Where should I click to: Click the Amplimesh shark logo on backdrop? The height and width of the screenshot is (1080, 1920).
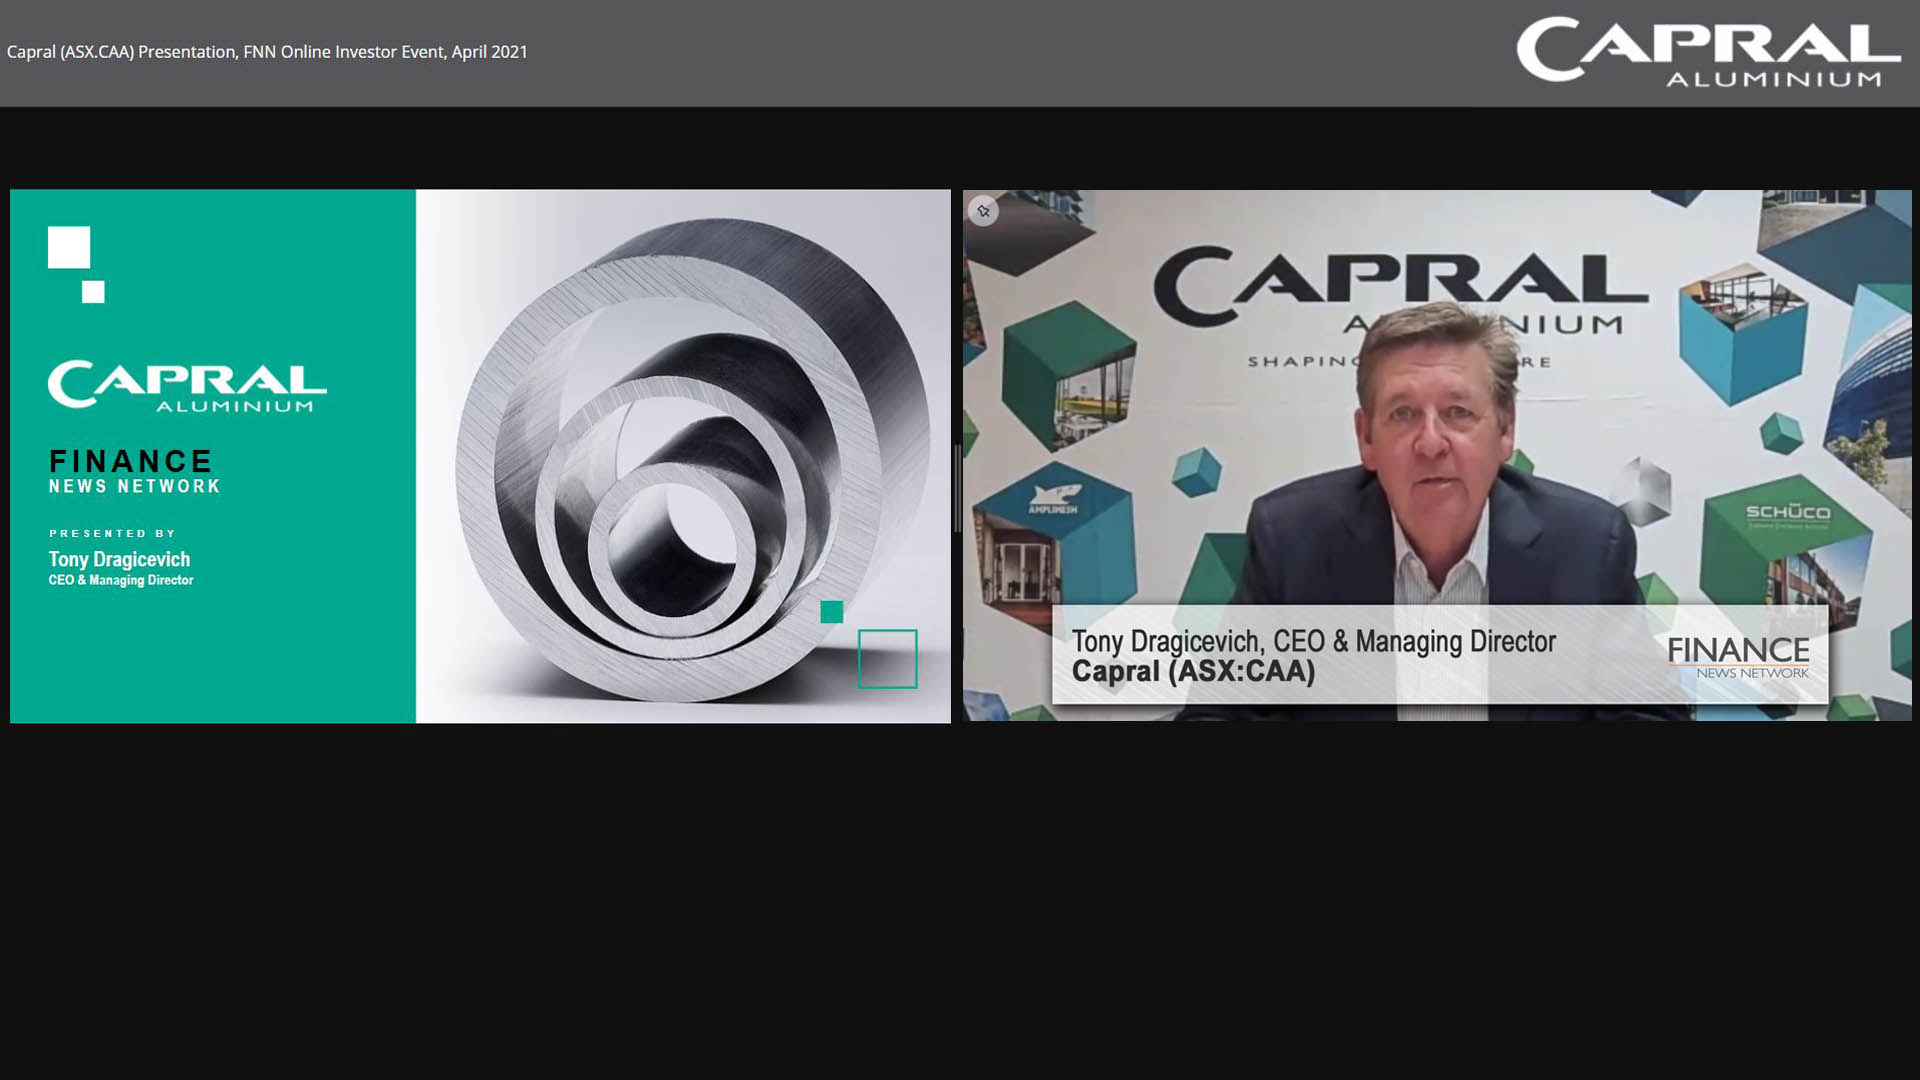point(1053,498)
